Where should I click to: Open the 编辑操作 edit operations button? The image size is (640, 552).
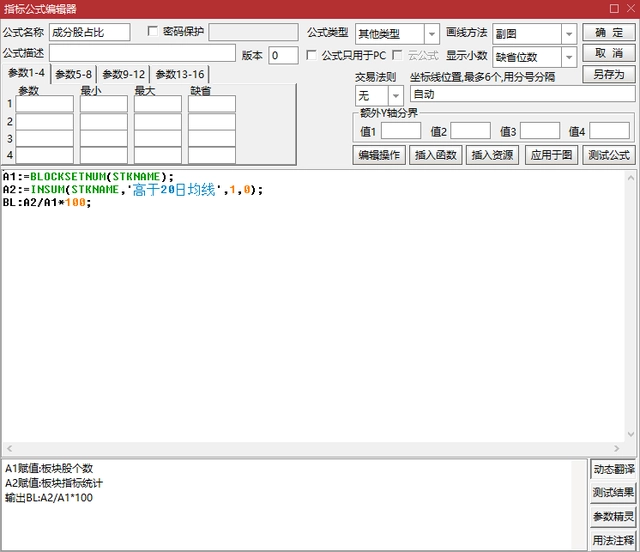coord(379,155)
